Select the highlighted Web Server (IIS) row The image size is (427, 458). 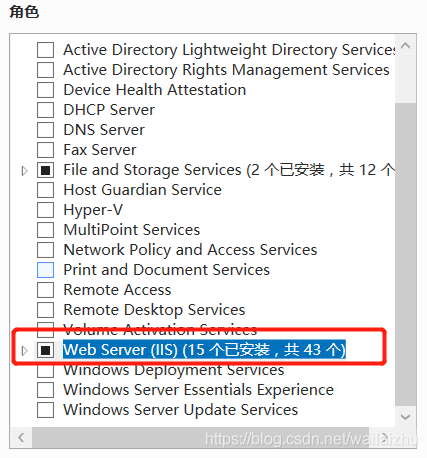coord(204,350)
